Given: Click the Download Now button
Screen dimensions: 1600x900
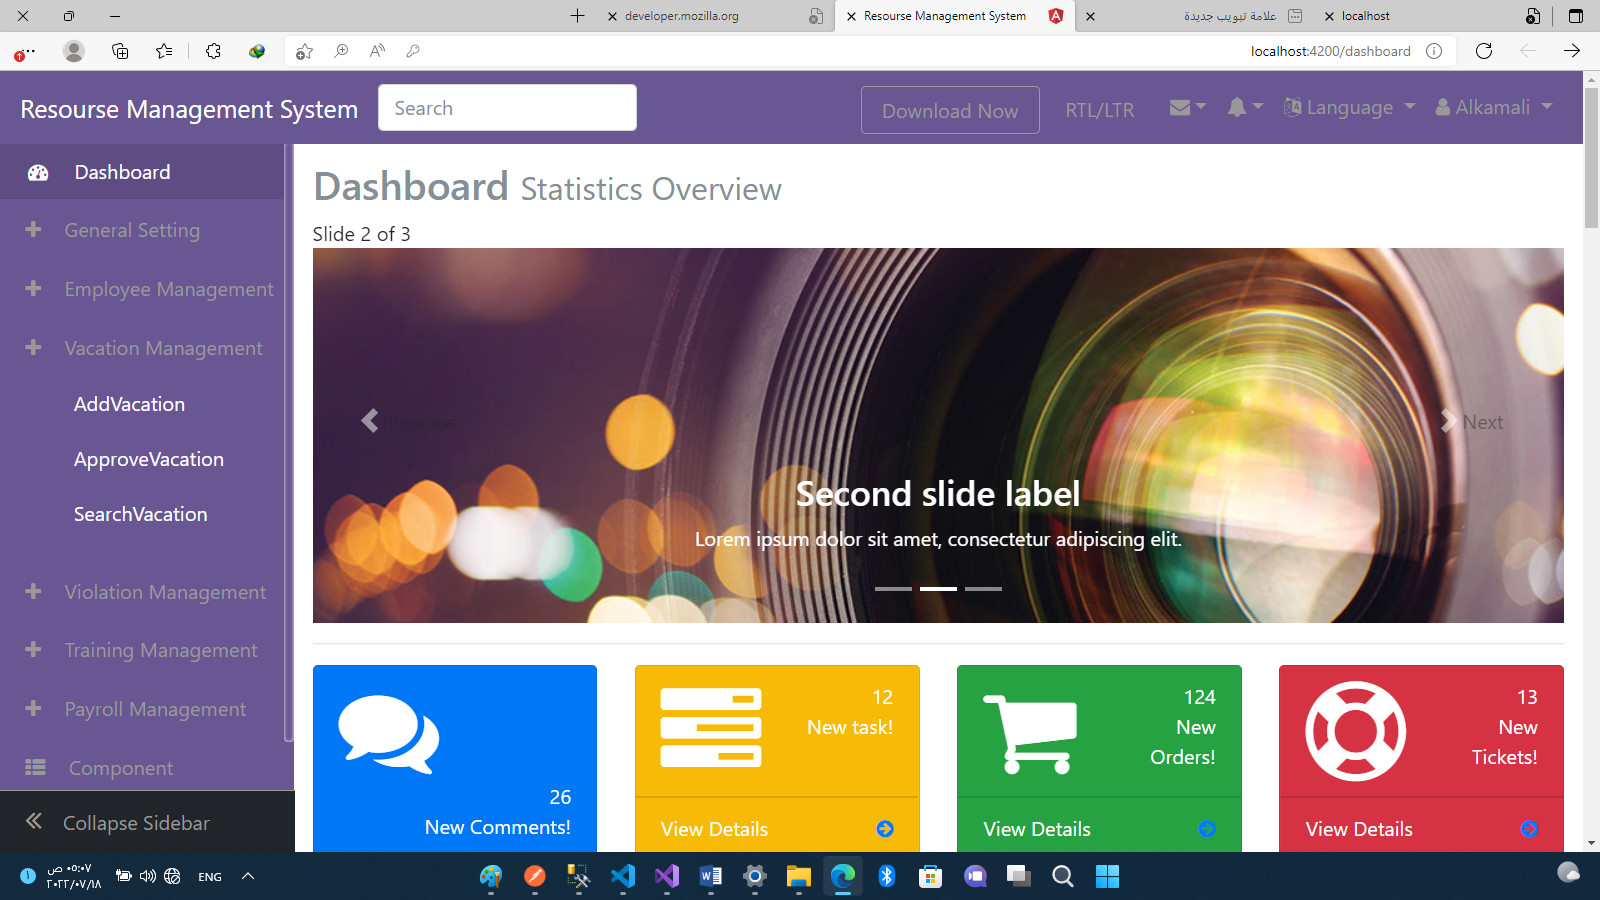Looking at the screenshot, I should [x=950, y=110].
